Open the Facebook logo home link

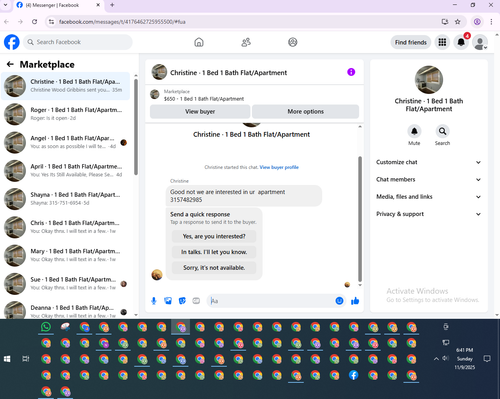(12, 42)
